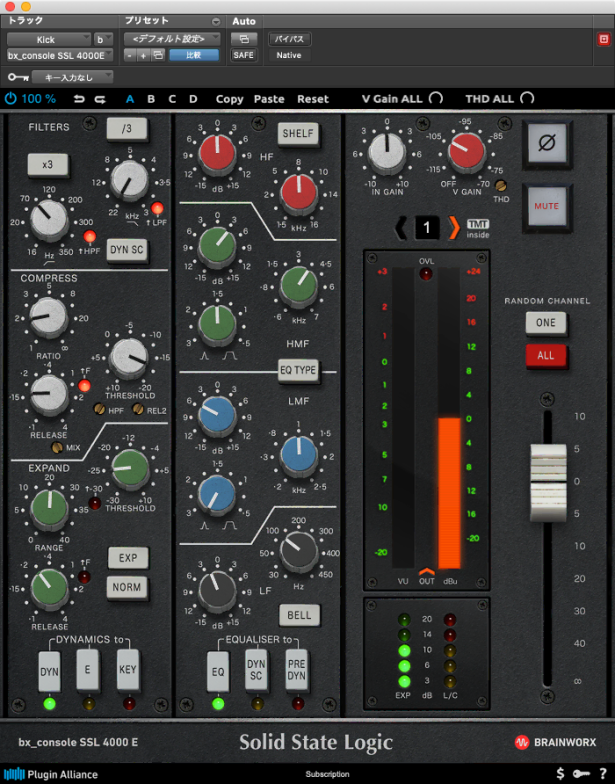Toggle the plugin power bypass icon
Image resolution: width=615 pixels, height=784 pixels.
tap(10, 98)
